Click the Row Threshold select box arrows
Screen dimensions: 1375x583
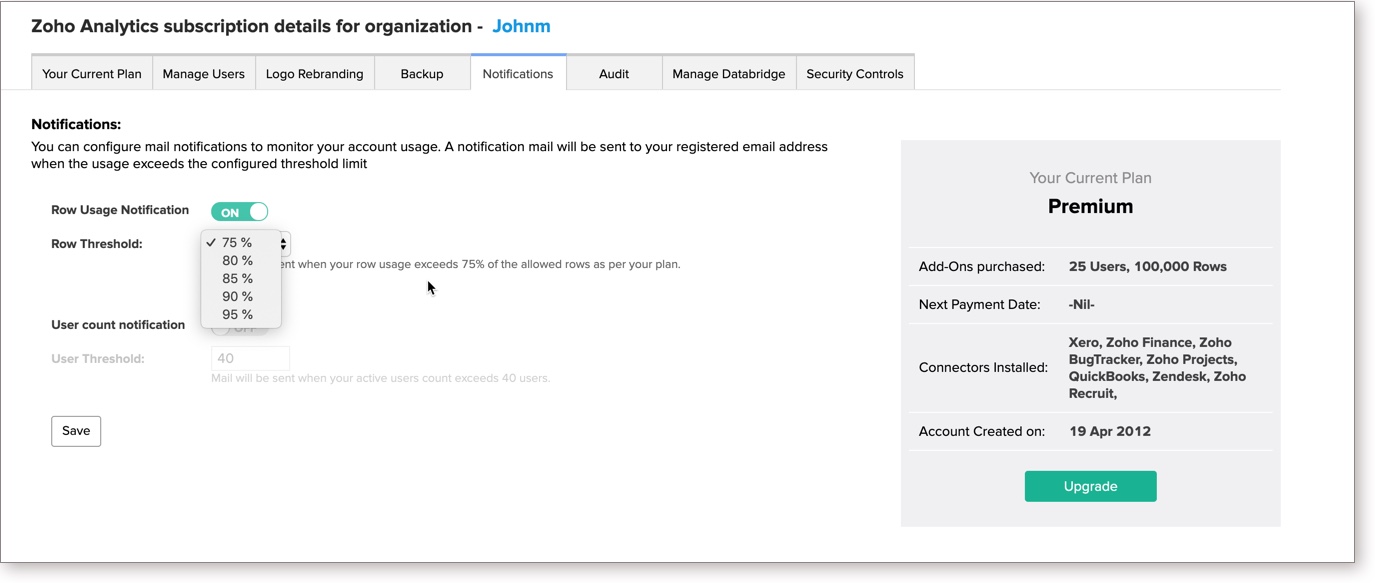click(x=285, y=244)
